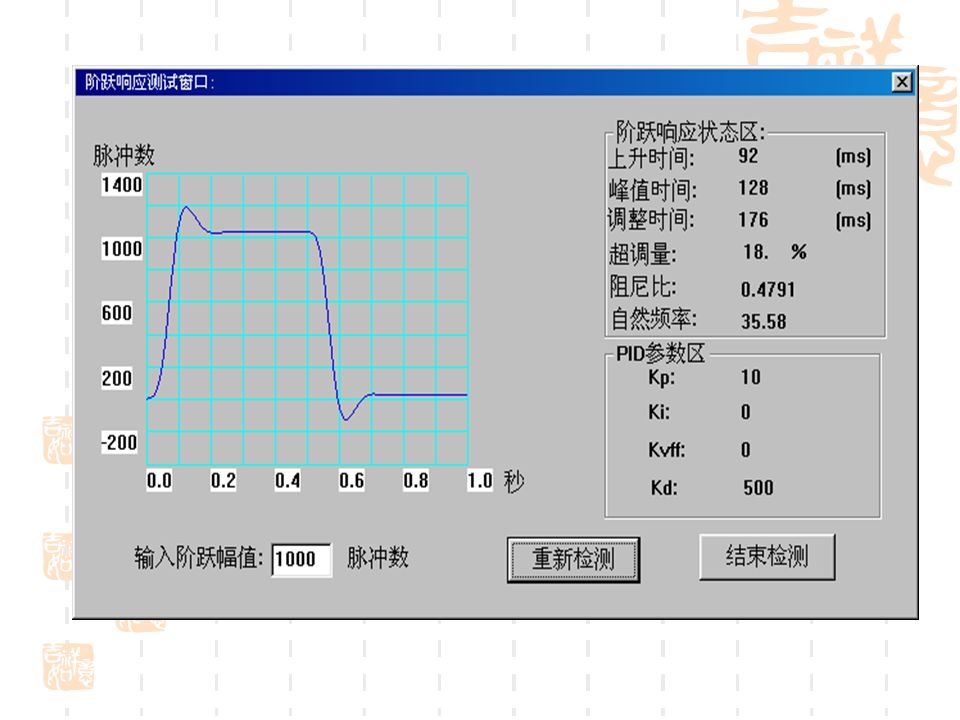Click the Ki parameter value 0
Viewport: 960px width, 720px height.
pyautogui.click(x=745, y=414)
